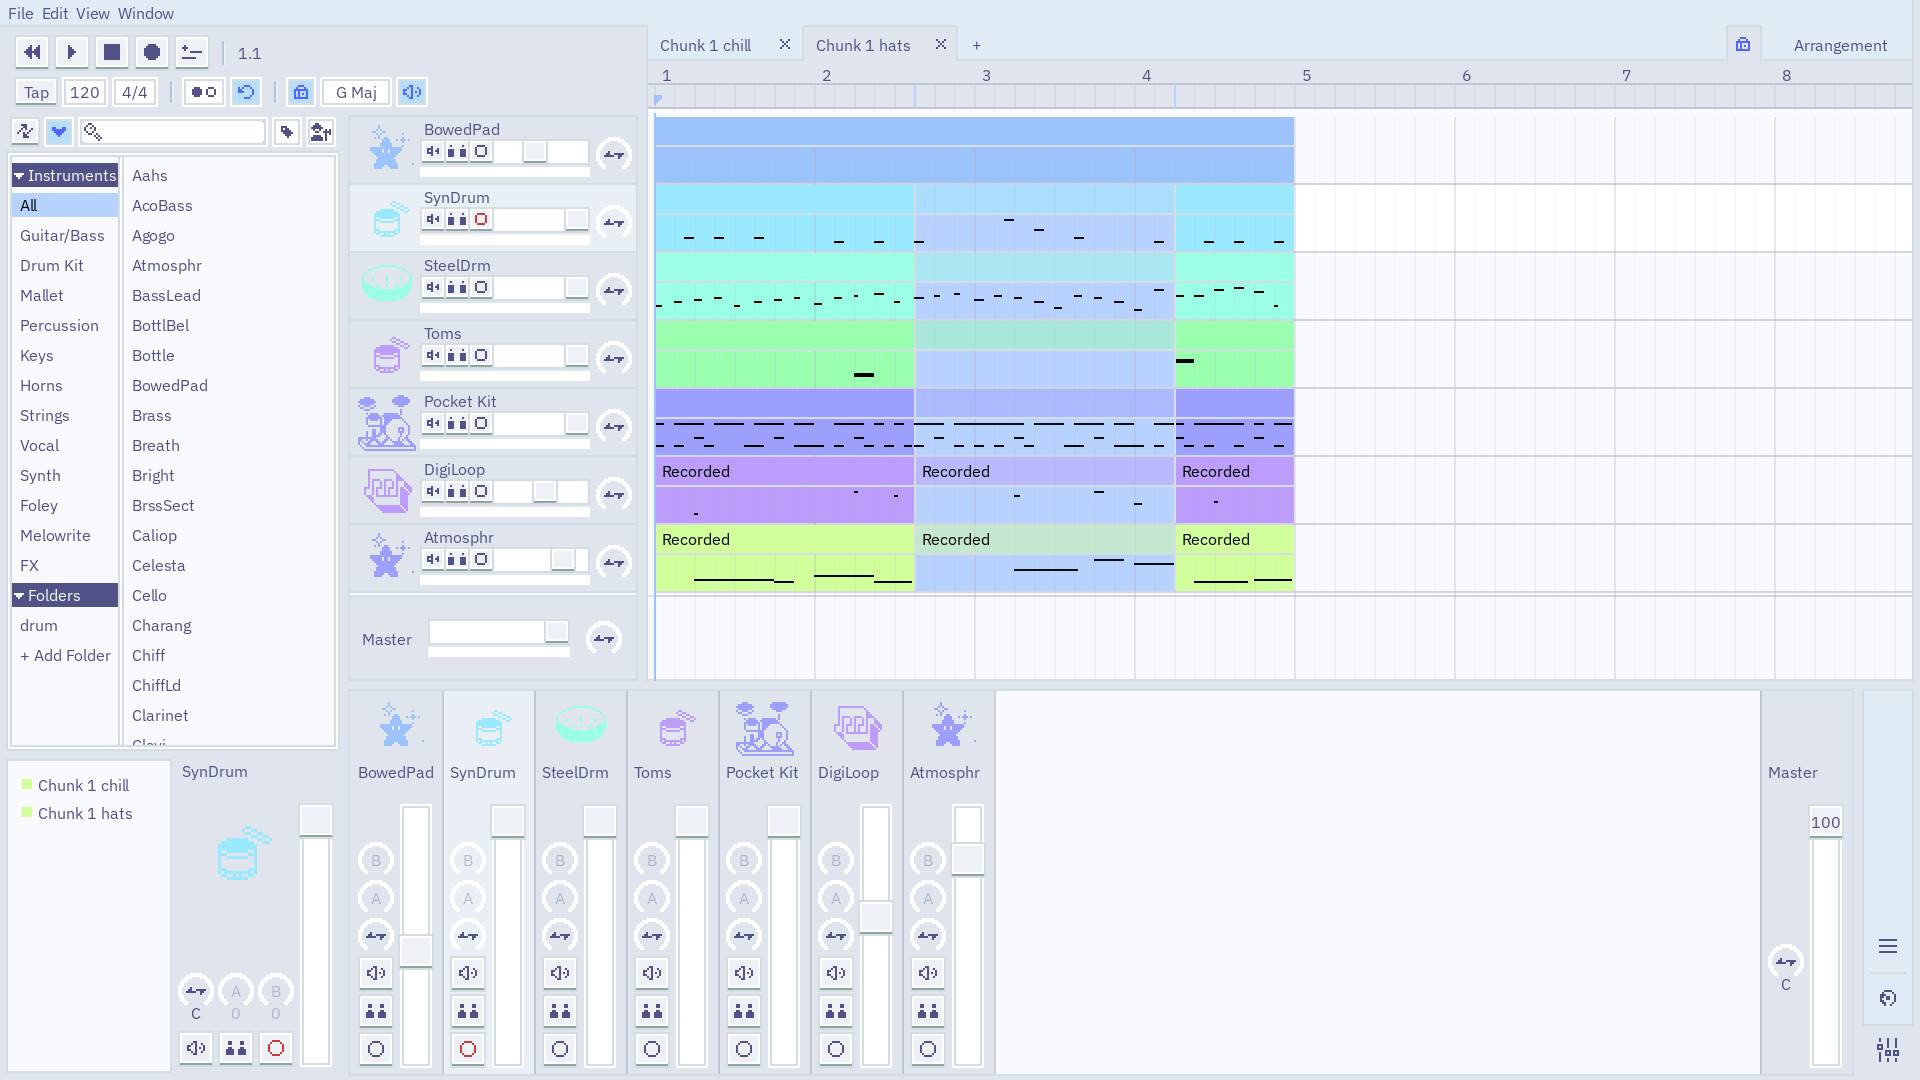The height and width of the screenshot is (1080, 1920).
Task: Click the Master volume slider in the track list
Action: pyautogui.click(x=499, y=631)
